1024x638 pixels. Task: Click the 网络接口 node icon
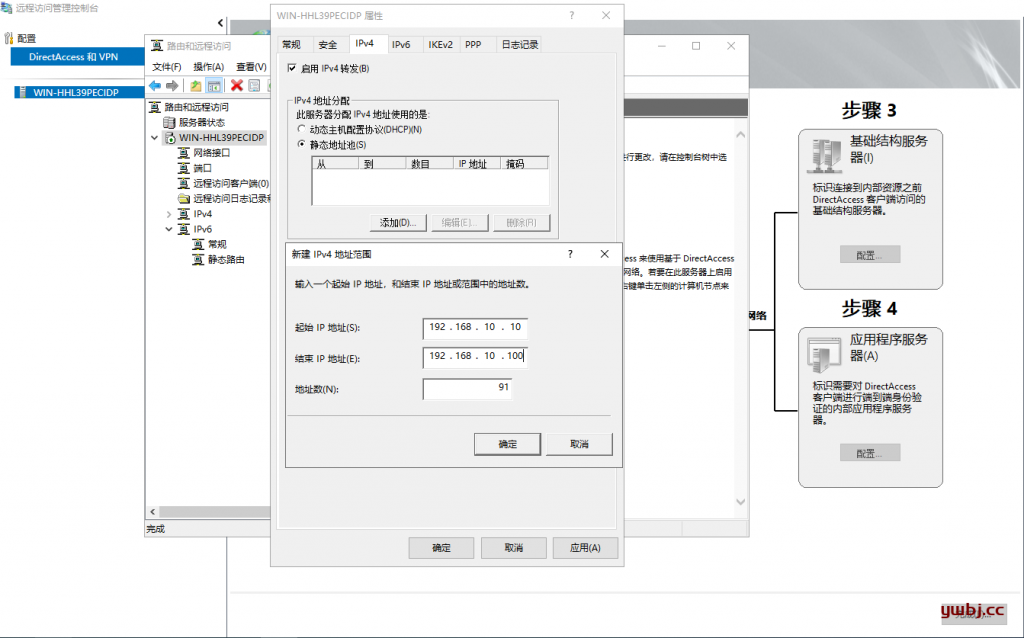click(x=184, y=153)
